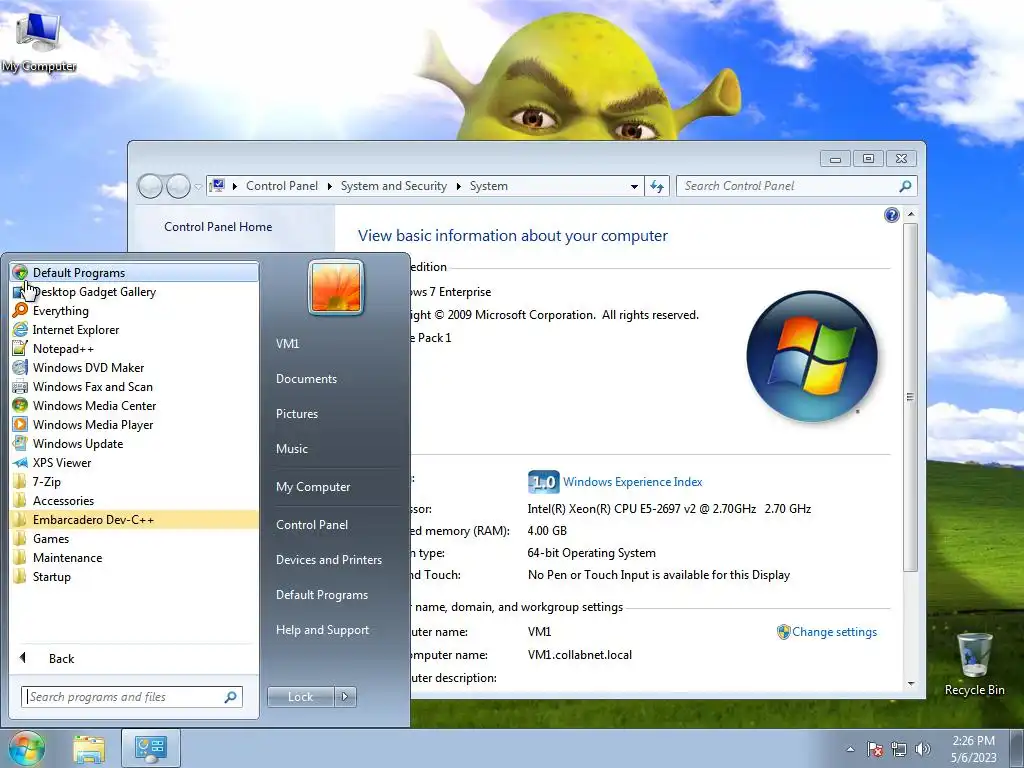Viewport: 1024px width, 768px height.
Task: Click the Lock button
Action: click(300, 697)
